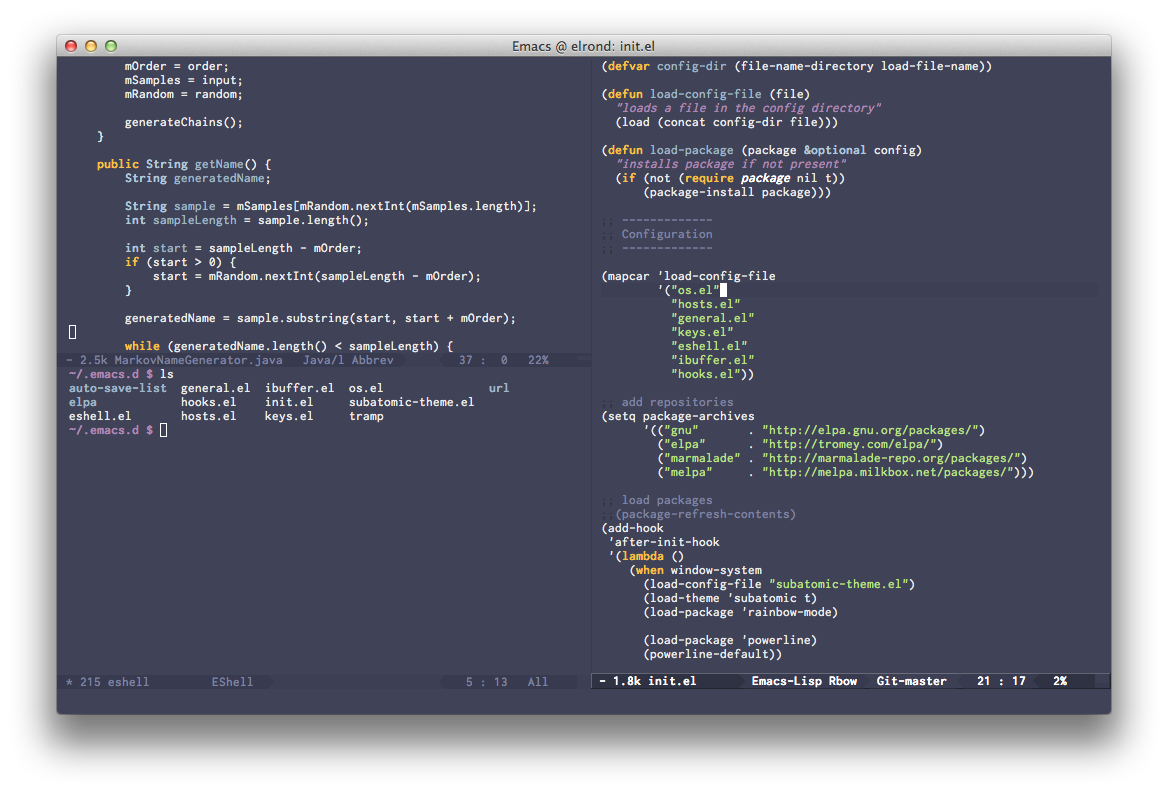Click (powerline-default) line
Screen dimensions: 1168x793
[x=713, y=655]
